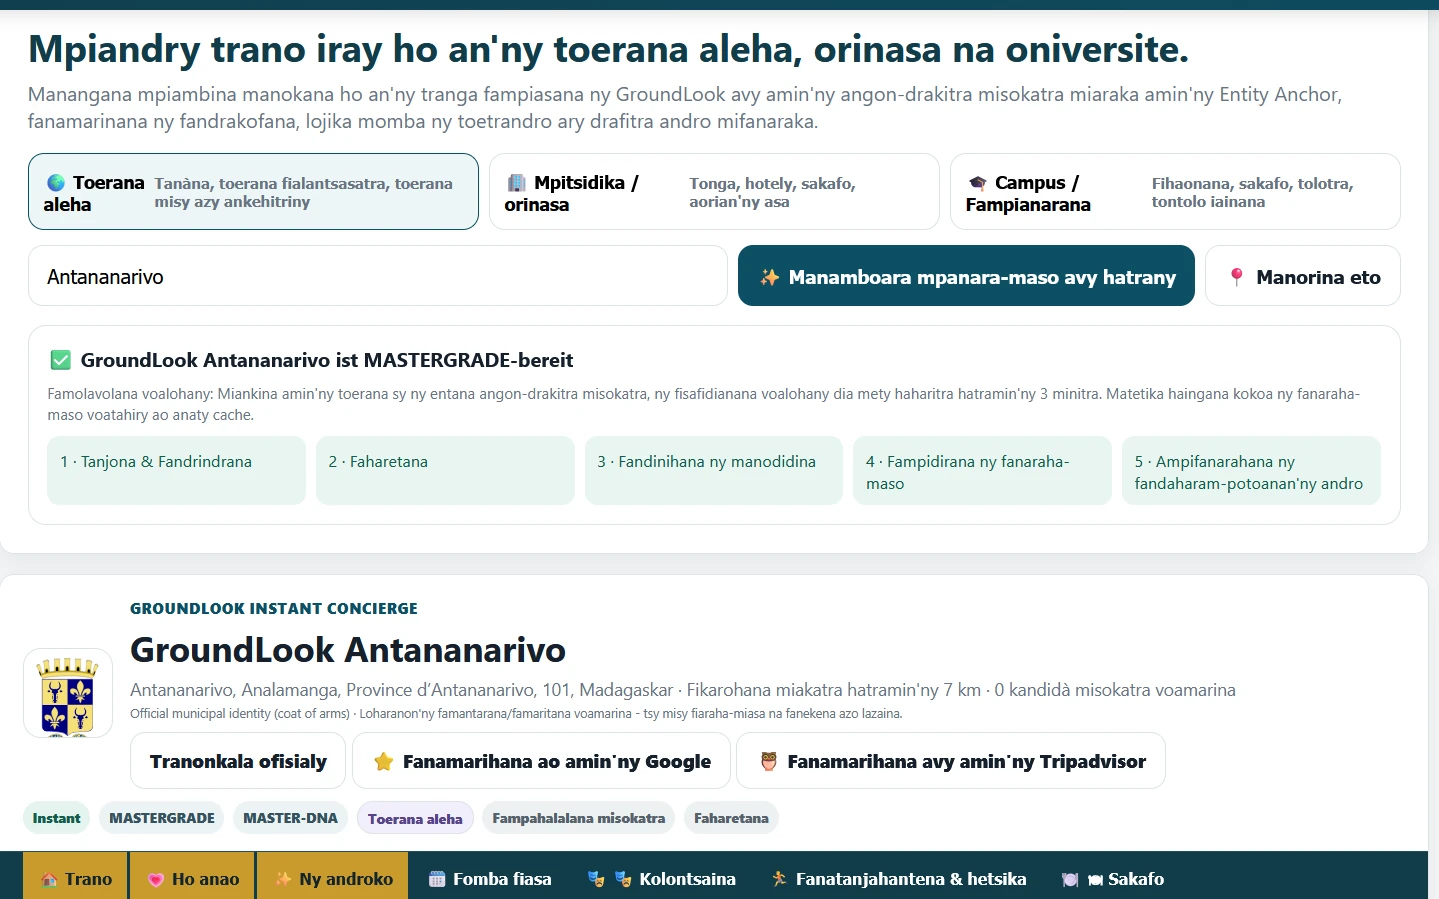Click the star icon on Google button
The width and height of the screenshot is (1439, 899).
(383, 762)
